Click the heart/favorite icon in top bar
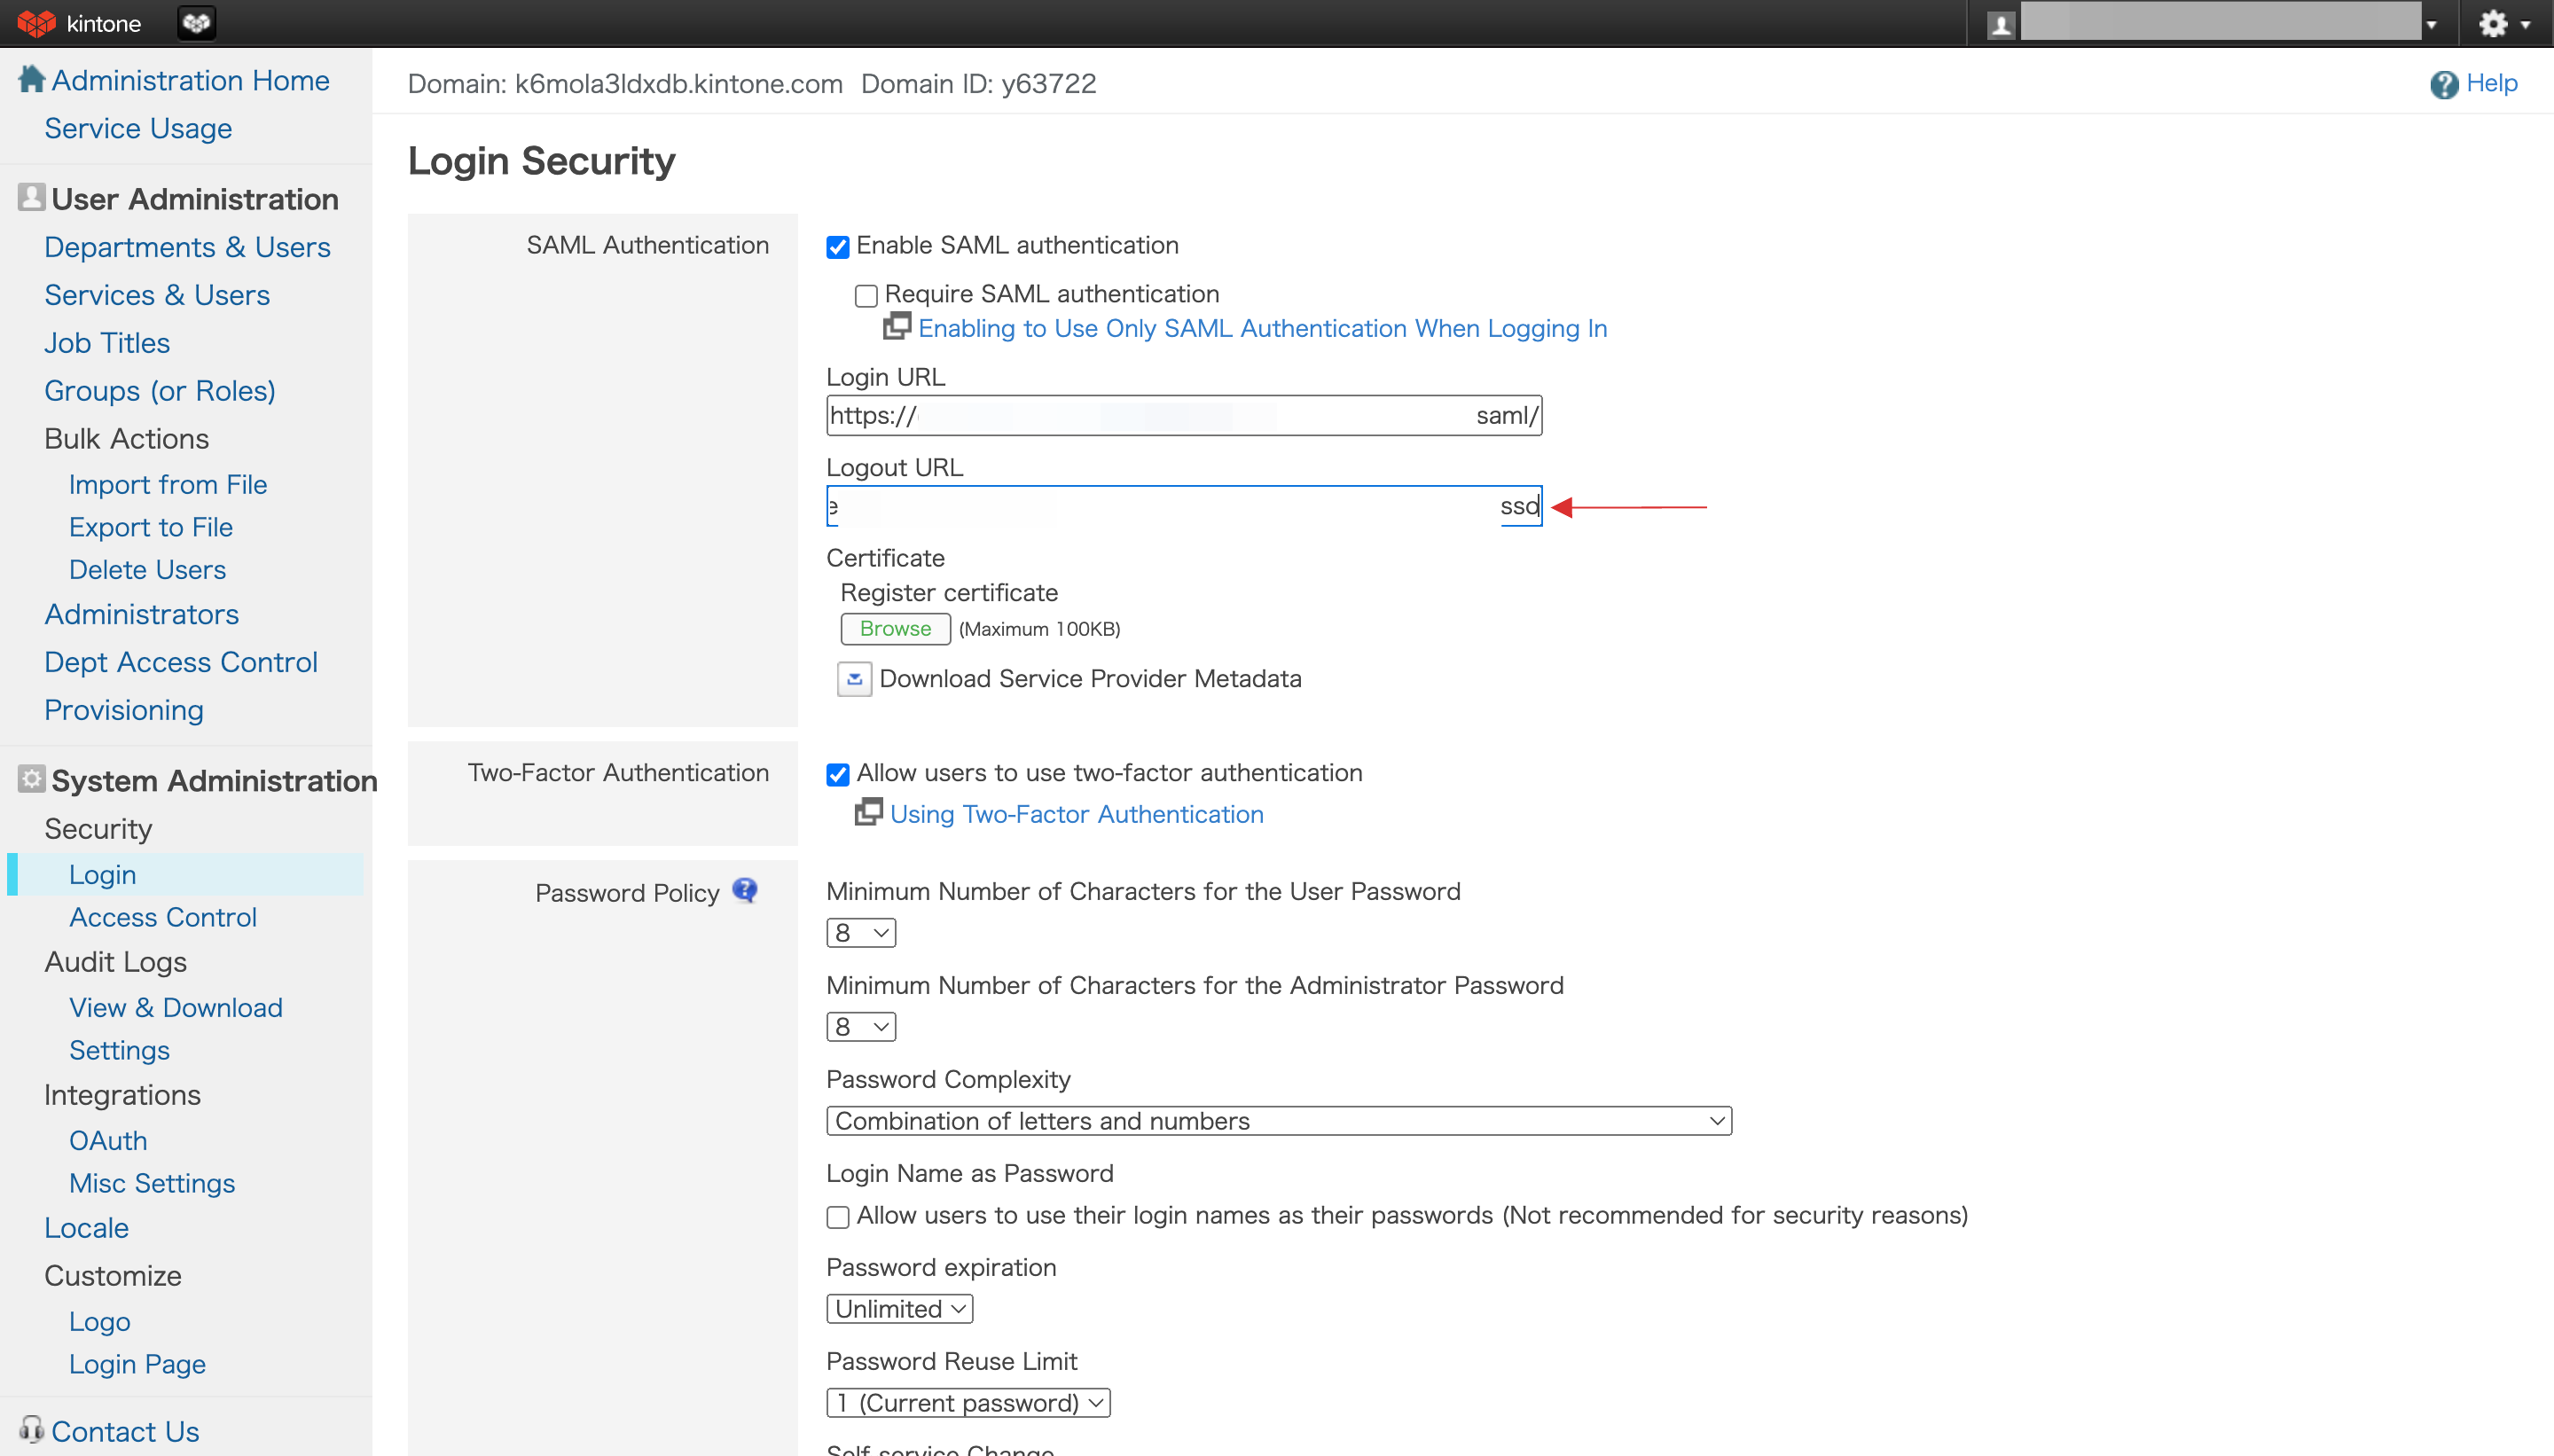Image resolution: width=2554 pixels, height=1456 pixels. 197,23
